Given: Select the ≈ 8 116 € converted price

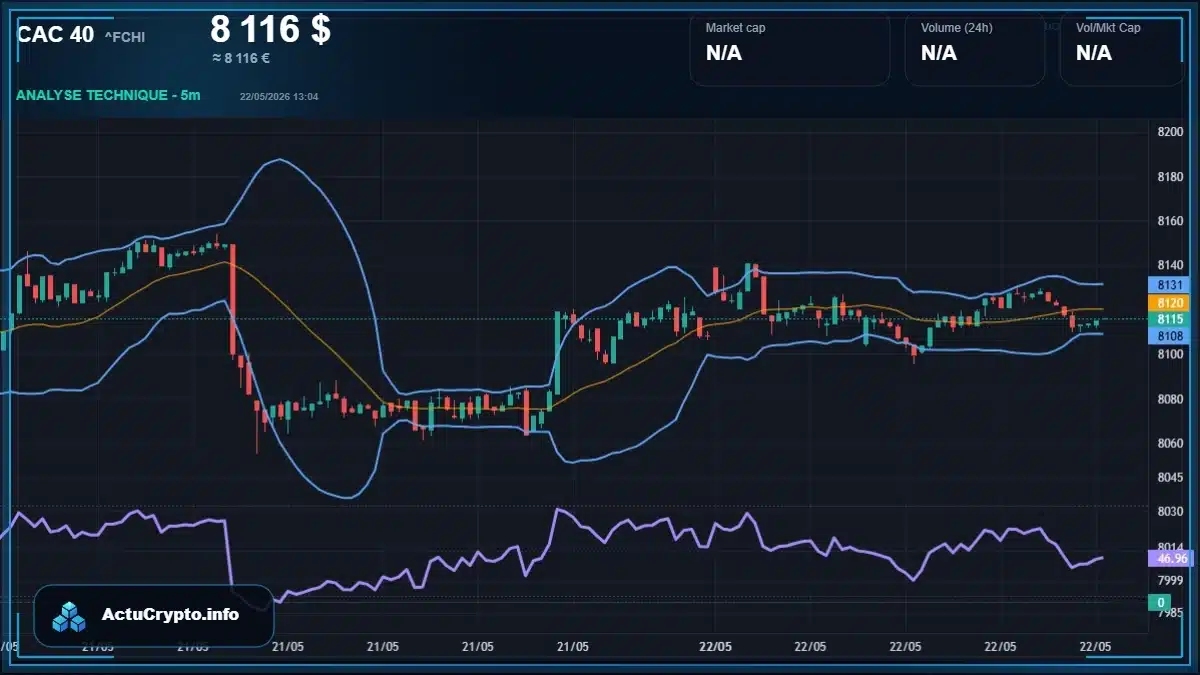Looking at the screenshot, I should pyautogui.click(x=241, y=58).
